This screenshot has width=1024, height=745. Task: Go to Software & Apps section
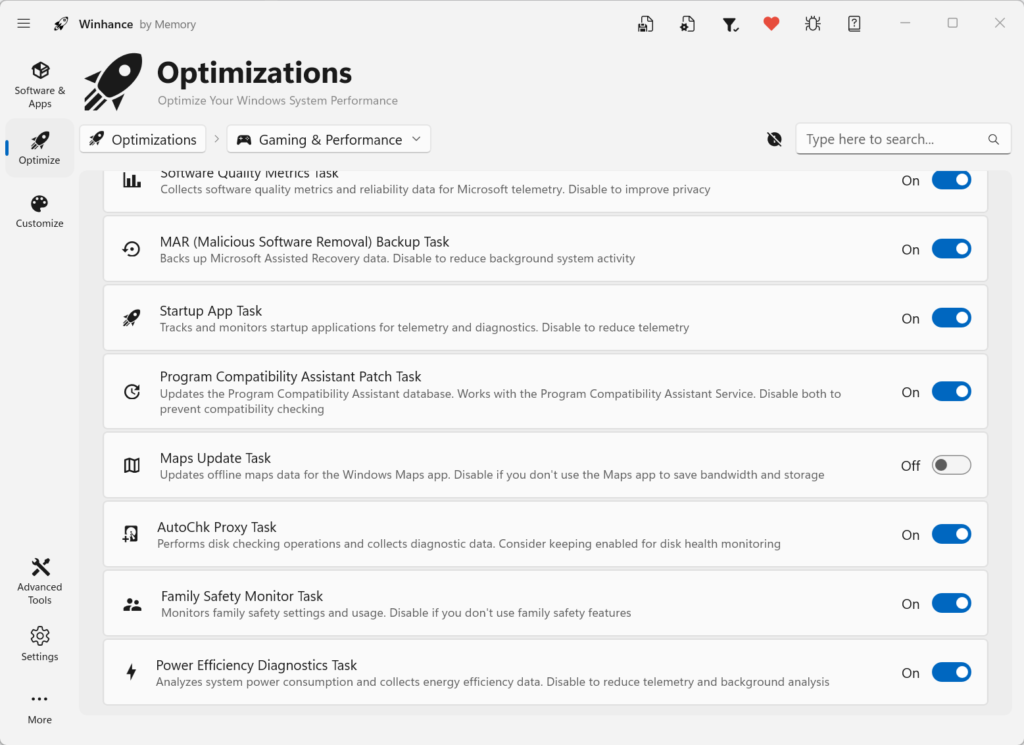40,83
